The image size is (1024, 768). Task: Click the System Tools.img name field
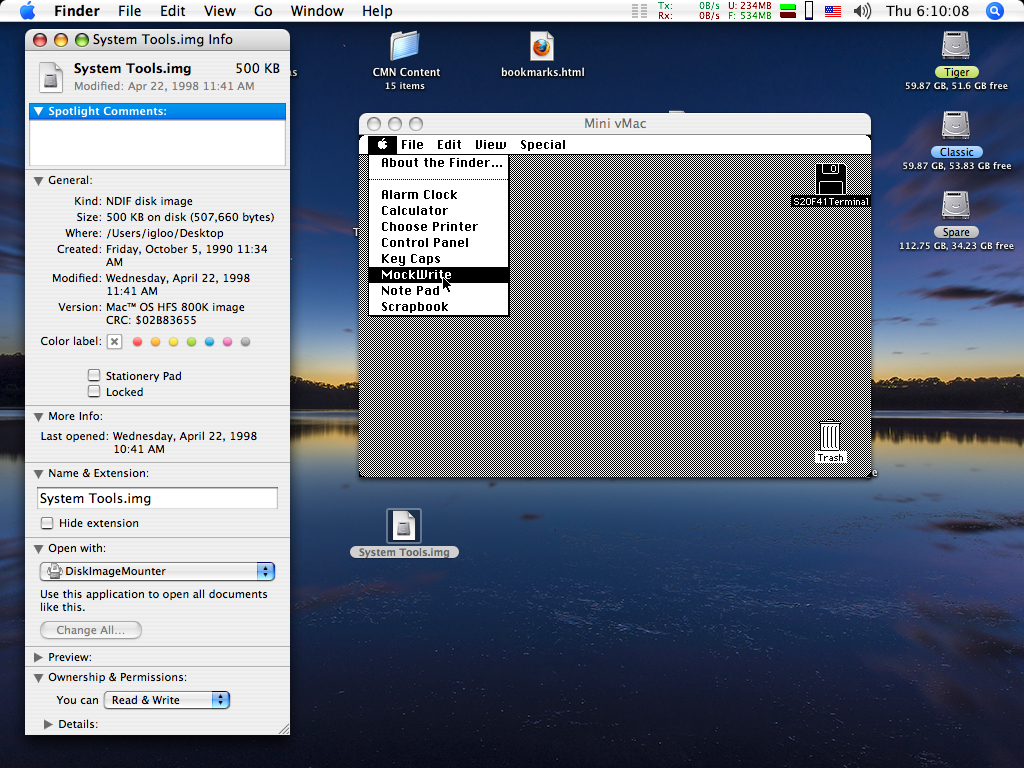tap(157, 498)
